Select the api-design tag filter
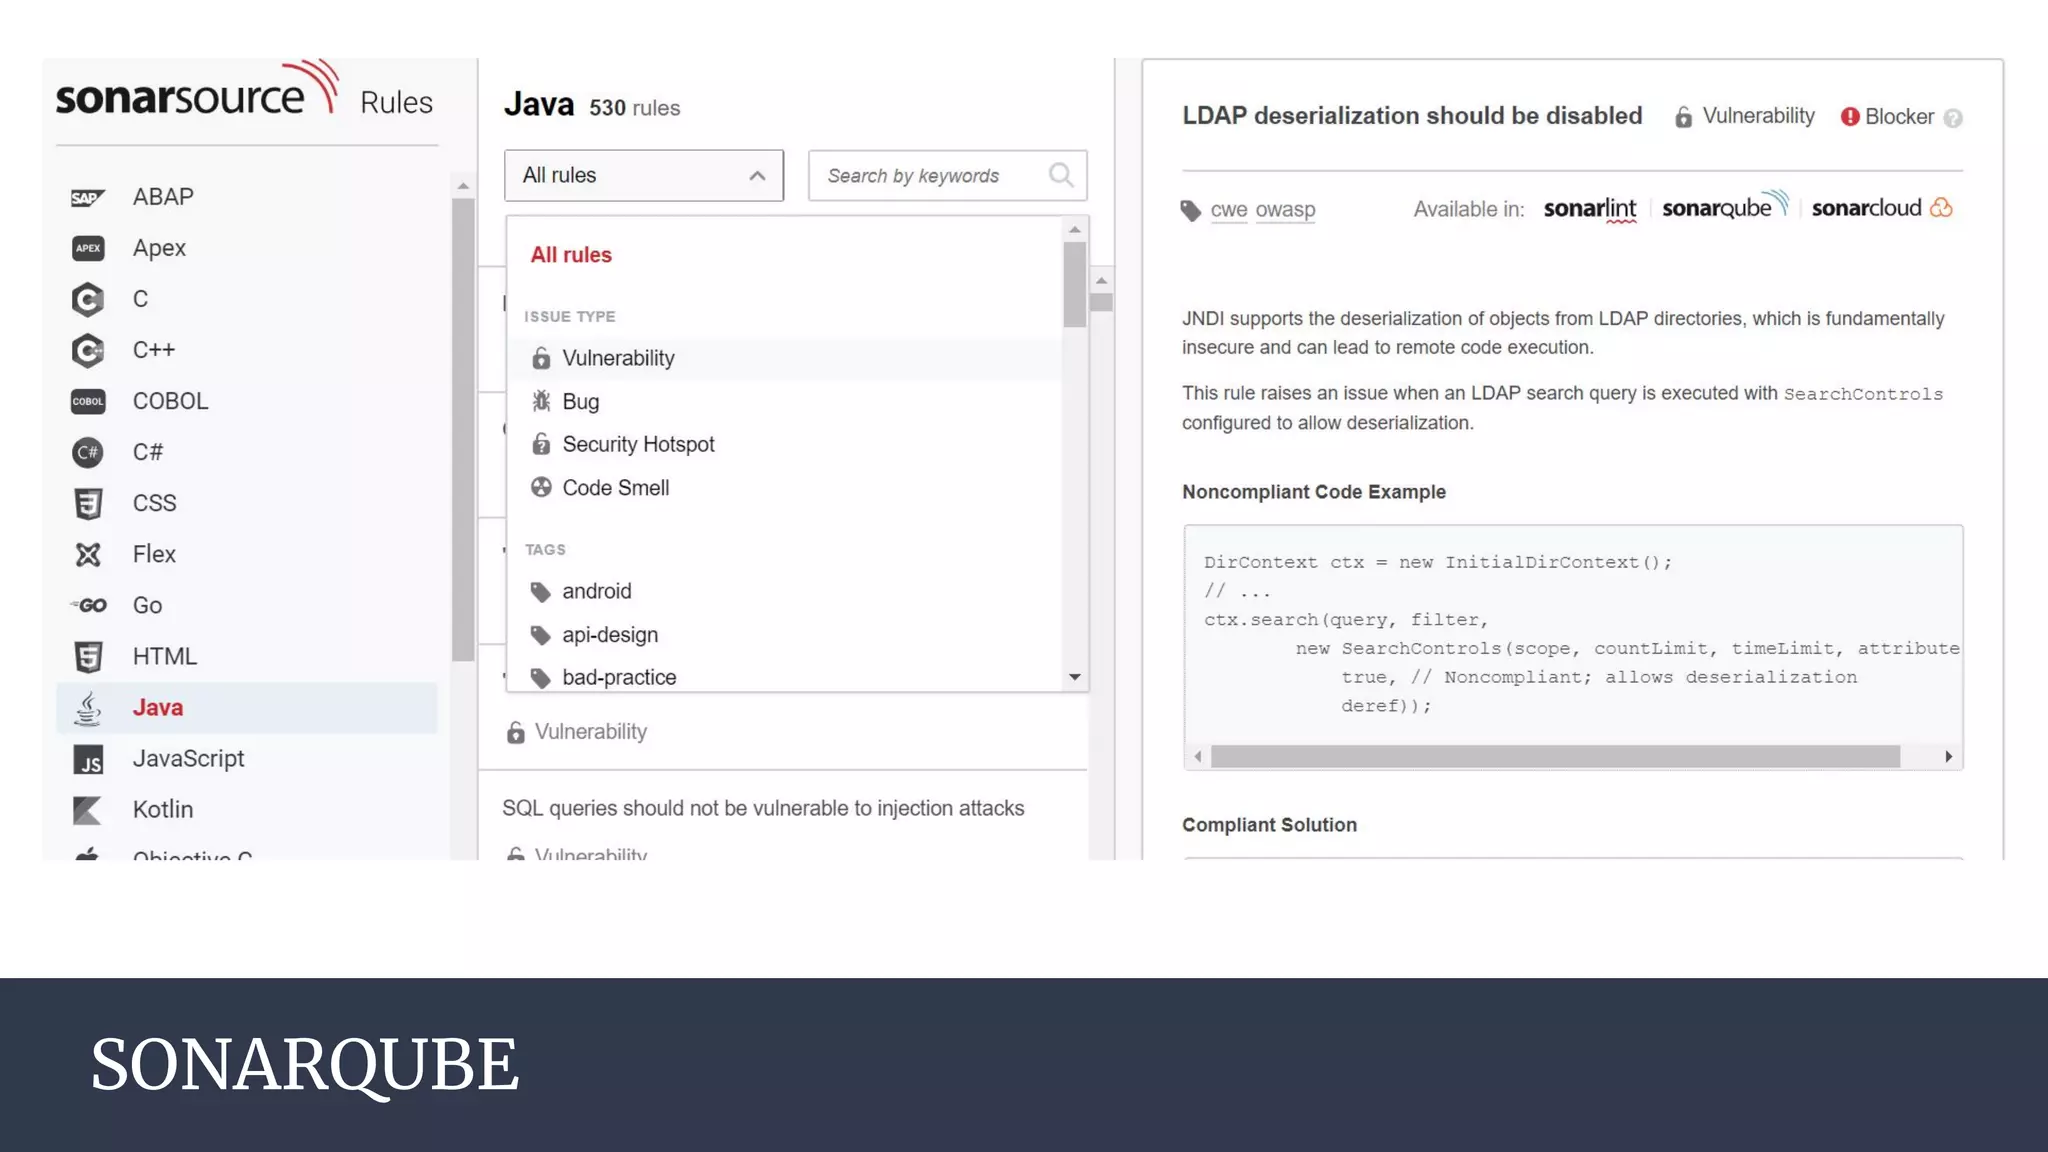 (x=594, y=635)
